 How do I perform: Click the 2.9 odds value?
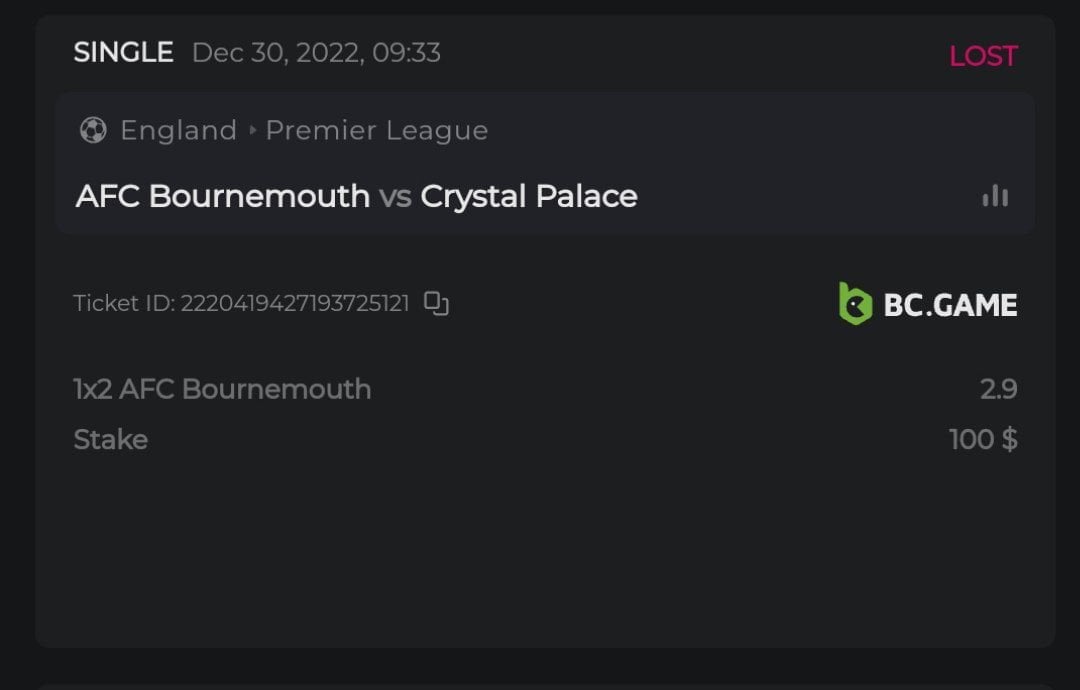point(998,389)
